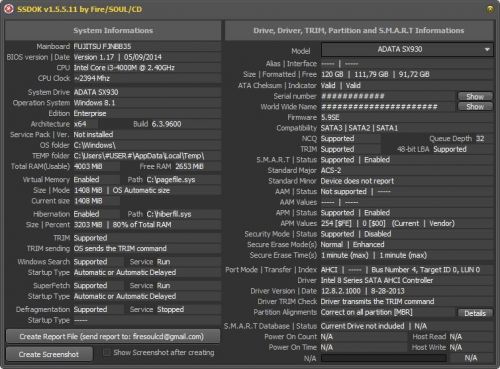500x369 pixels.
Task: Select Firmware value 5.9SE
Action: 330,117
